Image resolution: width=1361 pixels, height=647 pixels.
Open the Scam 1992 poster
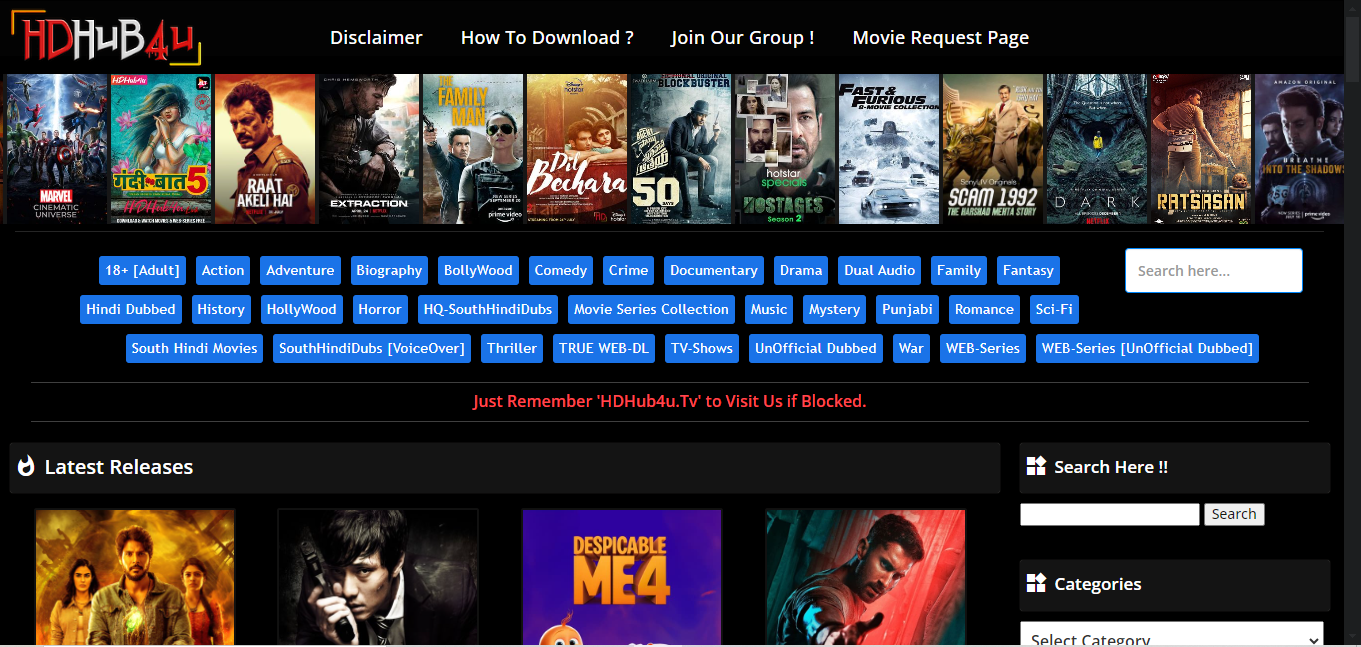coord(993,148)
